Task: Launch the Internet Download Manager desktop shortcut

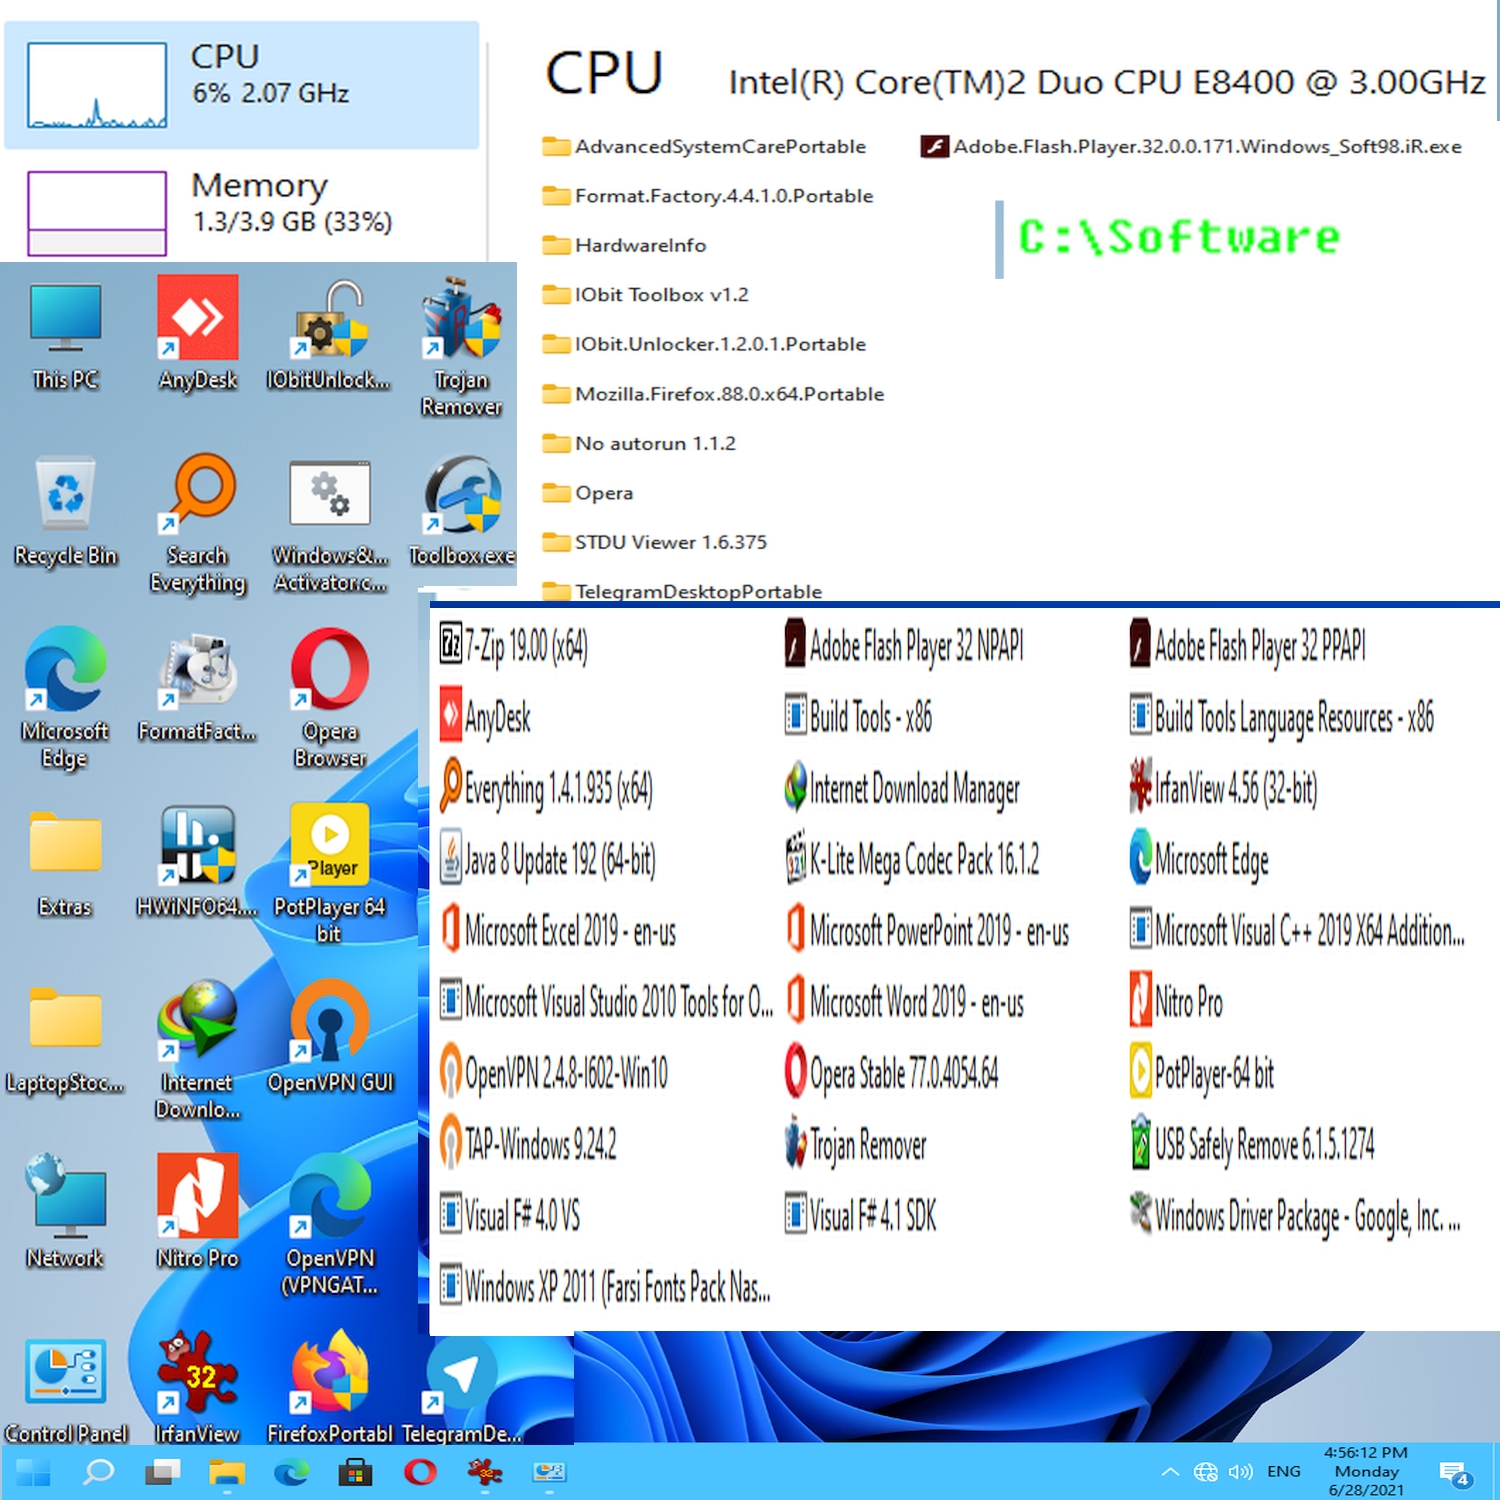Action: tap(197, 1051)
